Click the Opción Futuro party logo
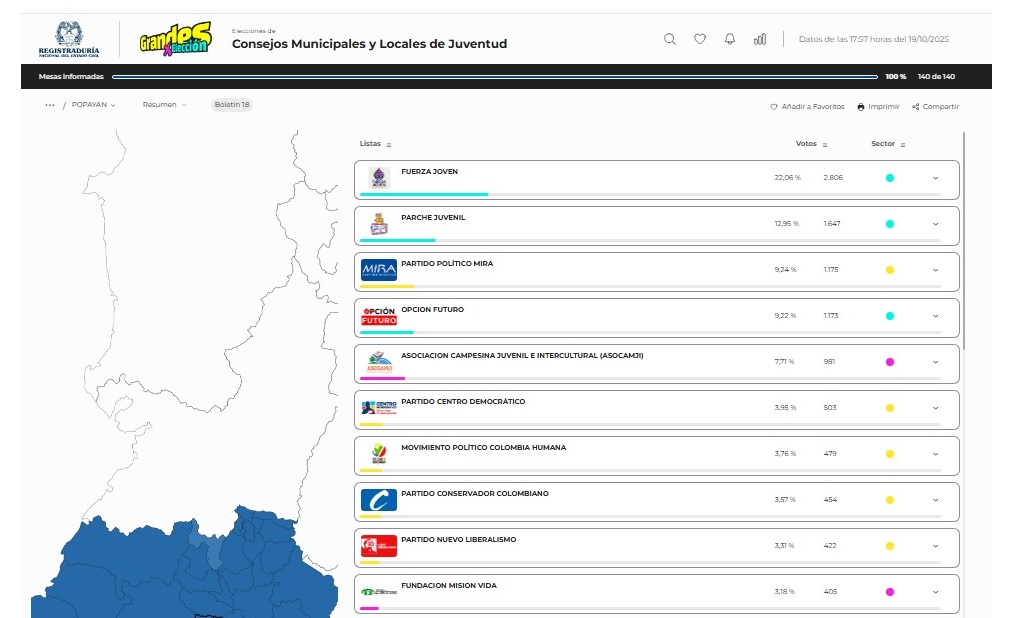The image size is (1019, 618). pos(379,316)
